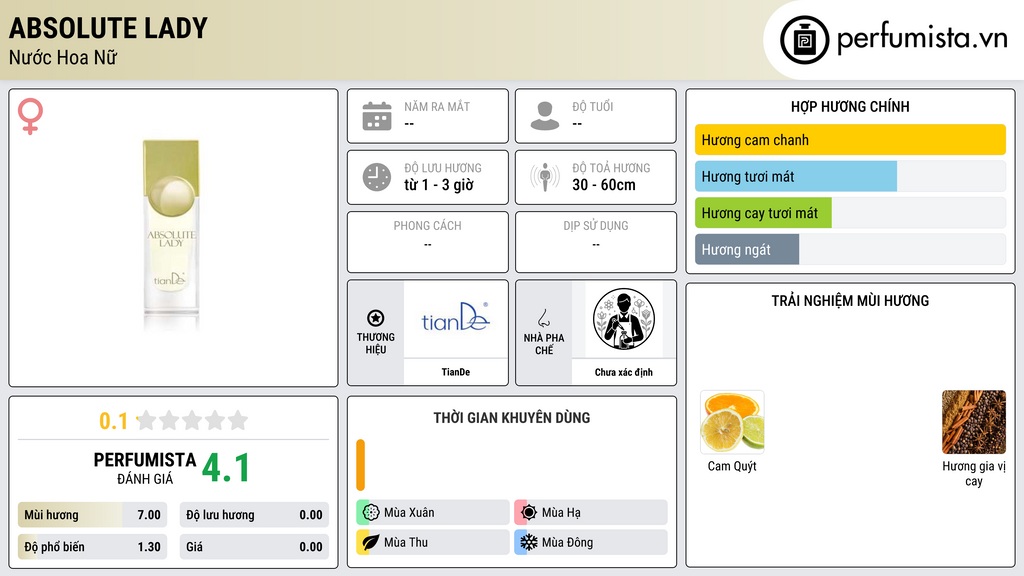1024x576 pixels.
Task: Click the perfumista.vn bottle logo icon
Action: click(x=804, y=40)
